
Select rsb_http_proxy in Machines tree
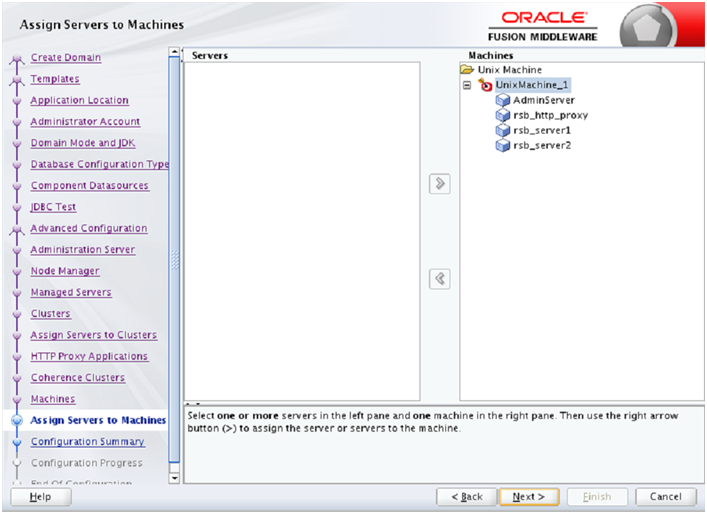(x=551, y=115)
